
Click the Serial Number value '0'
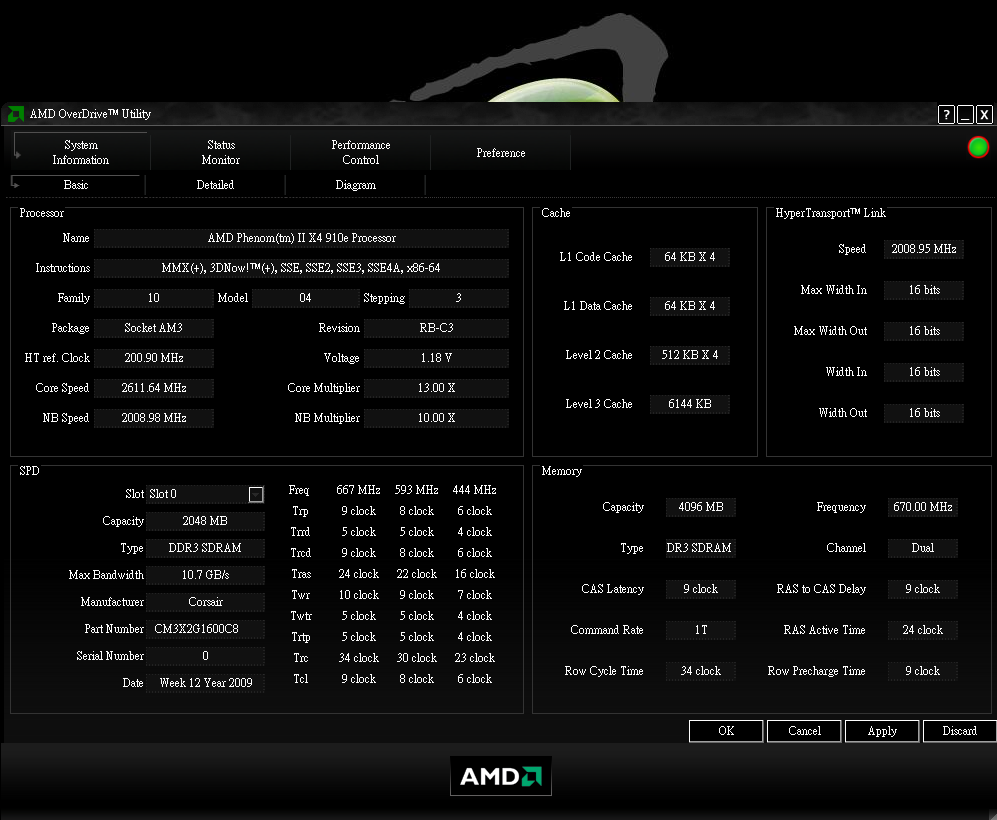[x=205, y=656]
